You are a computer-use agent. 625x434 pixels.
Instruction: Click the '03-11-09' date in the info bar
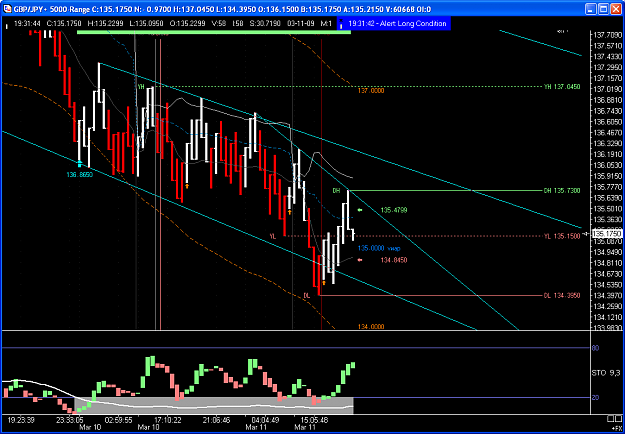click(299, 24)
